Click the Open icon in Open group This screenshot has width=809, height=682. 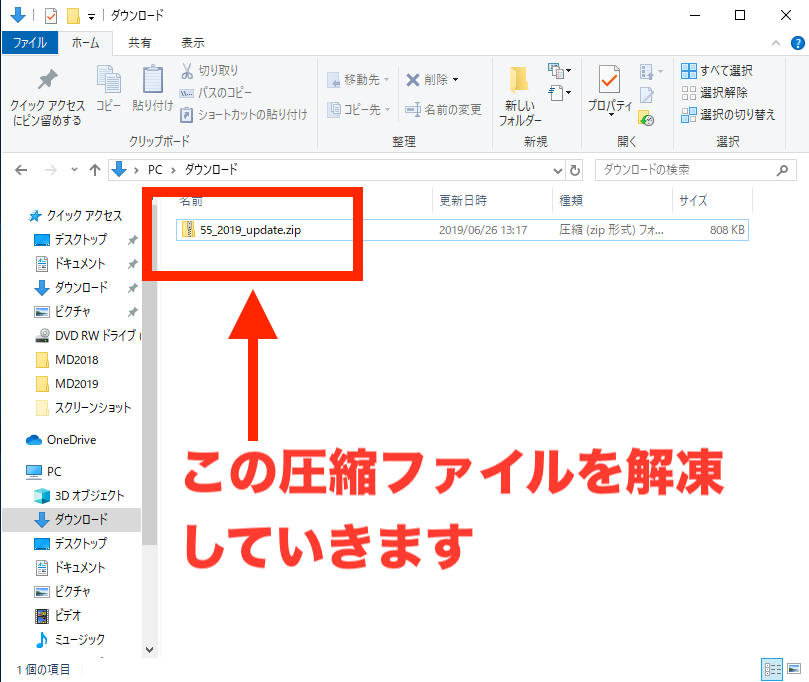647,71
